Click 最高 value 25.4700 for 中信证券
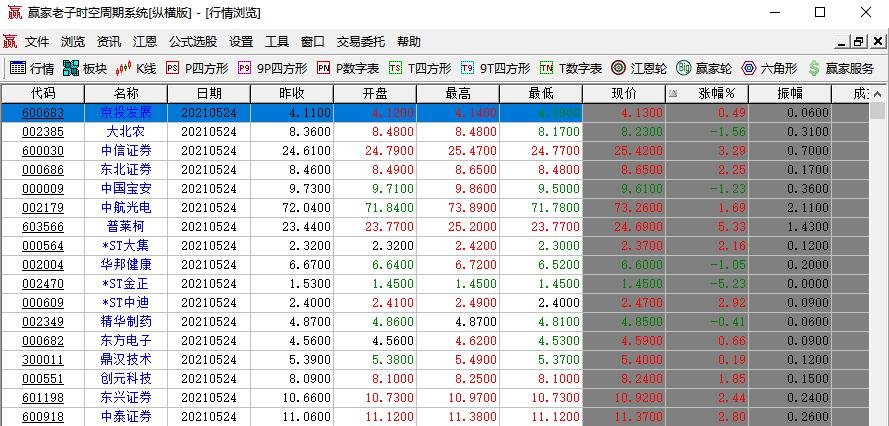The width and height of the screenshot is (889, 426). coord(472,151)
